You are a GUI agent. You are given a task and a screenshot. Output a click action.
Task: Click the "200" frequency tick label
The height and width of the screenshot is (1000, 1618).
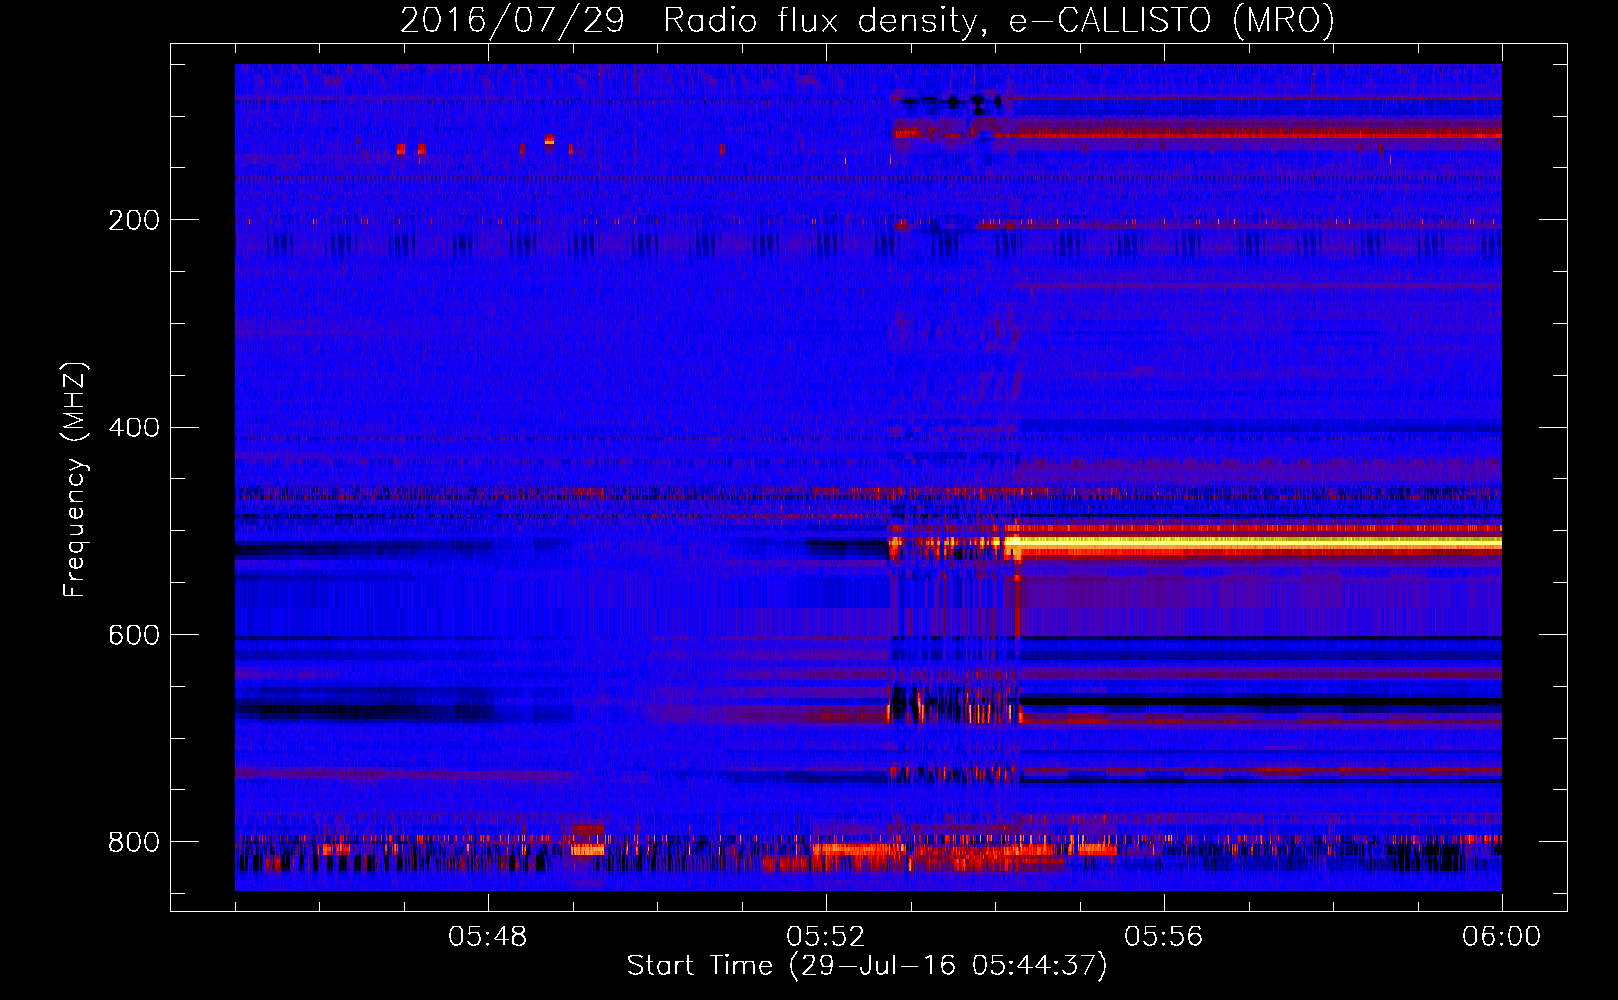pos(133,220)
